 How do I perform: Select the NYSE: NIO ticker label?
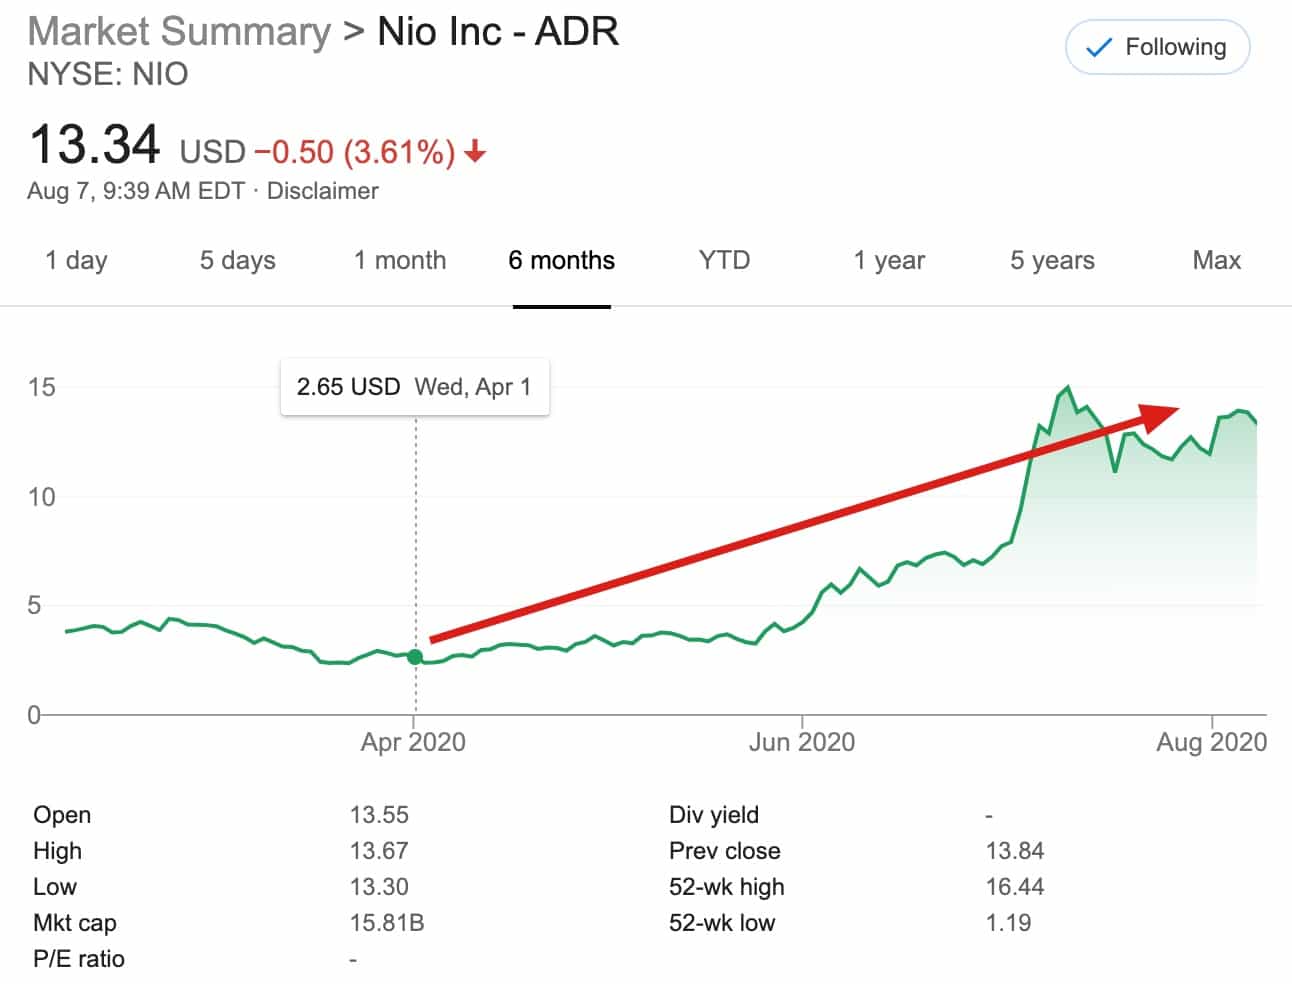[106, 74]
